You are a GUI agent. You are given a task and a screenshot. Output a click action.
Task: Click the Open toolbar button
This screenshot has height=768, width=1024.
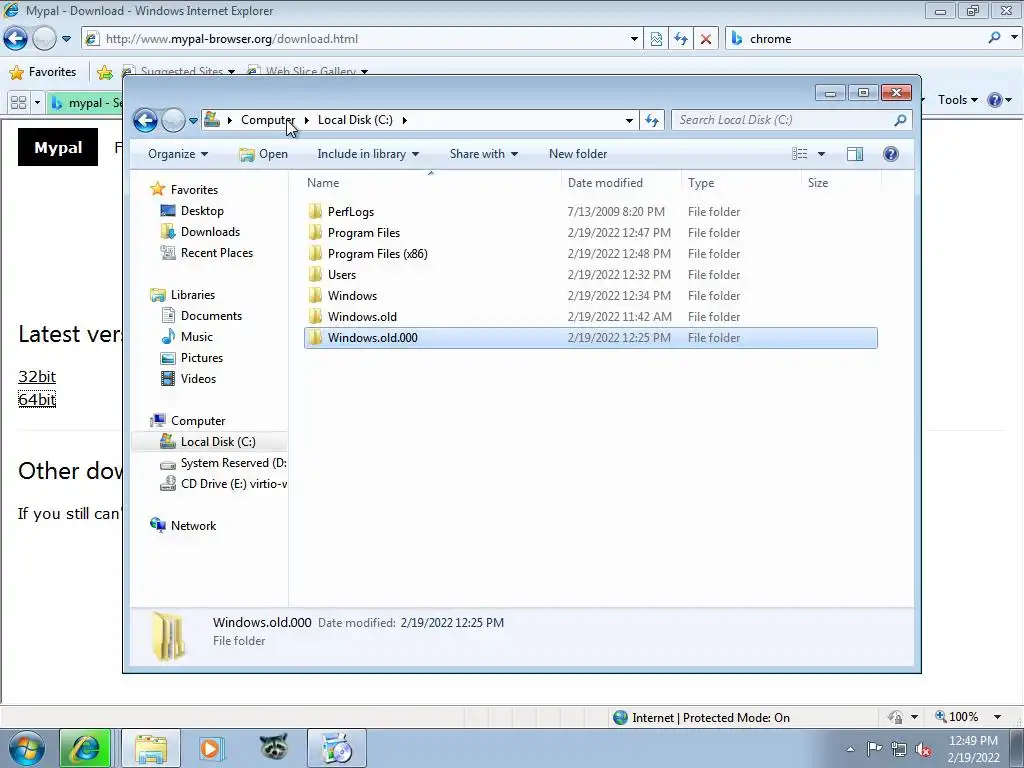263,154
